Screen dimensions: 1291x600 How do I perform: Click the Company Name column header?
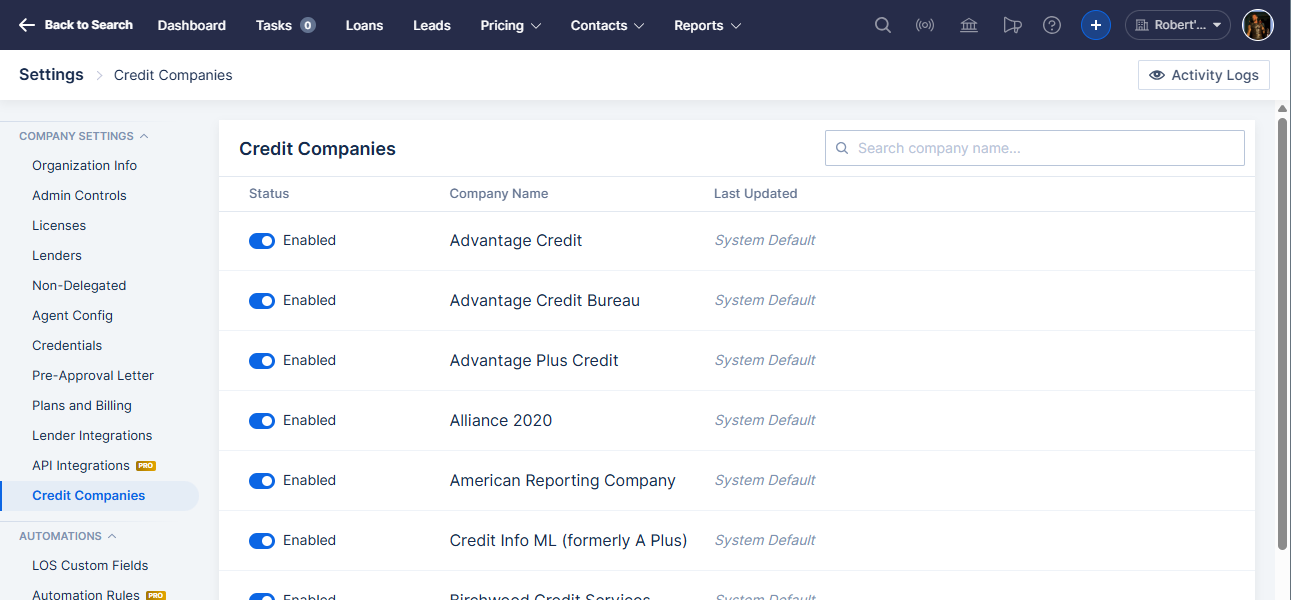point(499,194)
